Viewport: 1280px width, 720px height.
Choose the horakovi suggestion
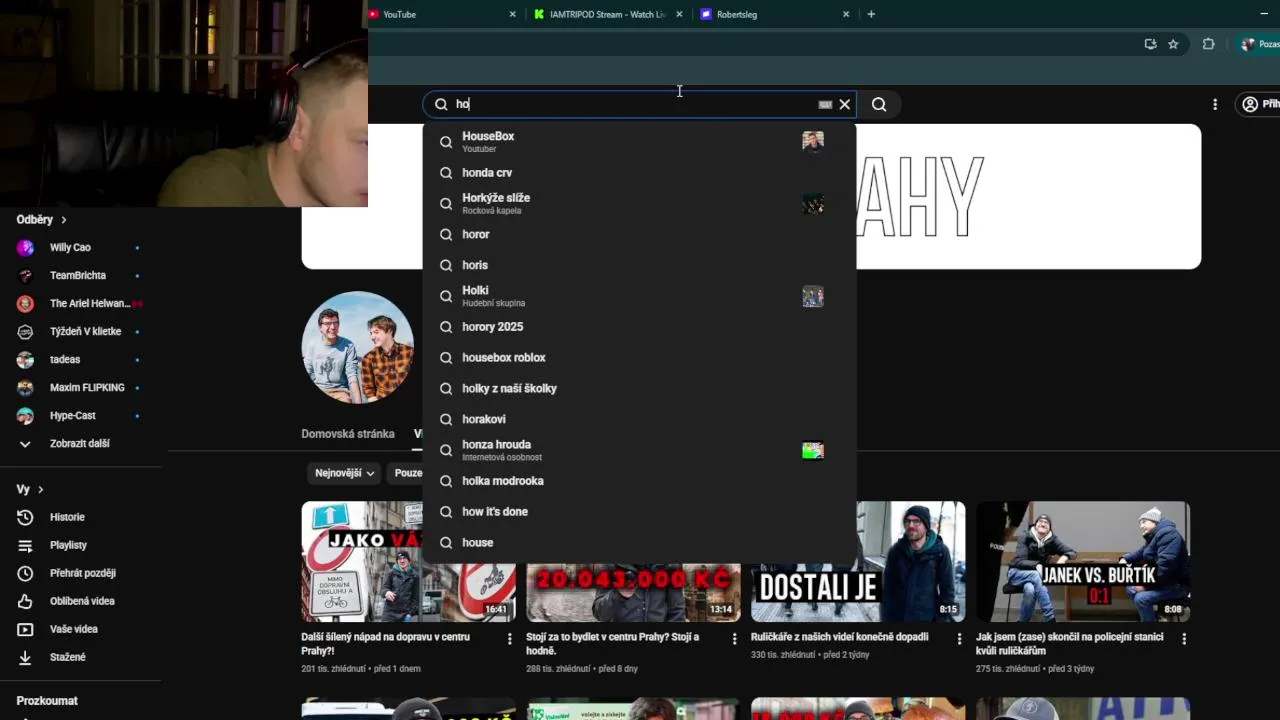tap(639, 419)
